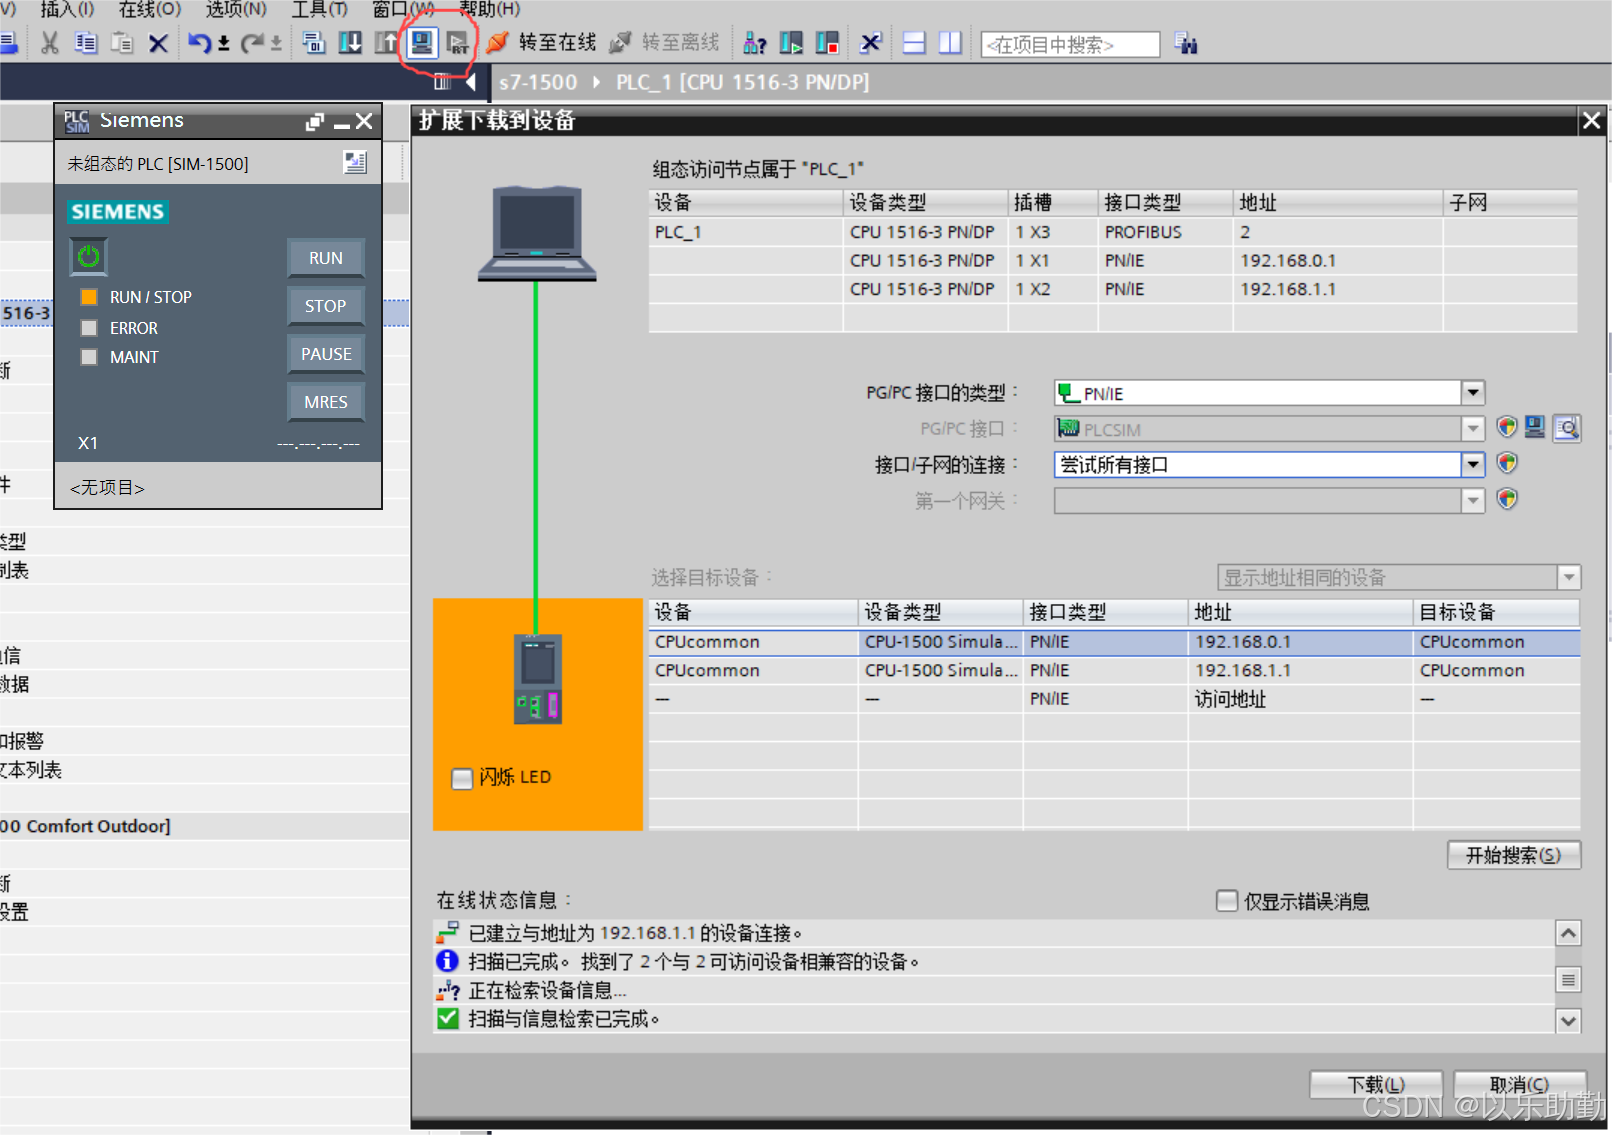
Task: Click the magnifier icon next to PG/PC 接口
Action: coord(1567,428)
